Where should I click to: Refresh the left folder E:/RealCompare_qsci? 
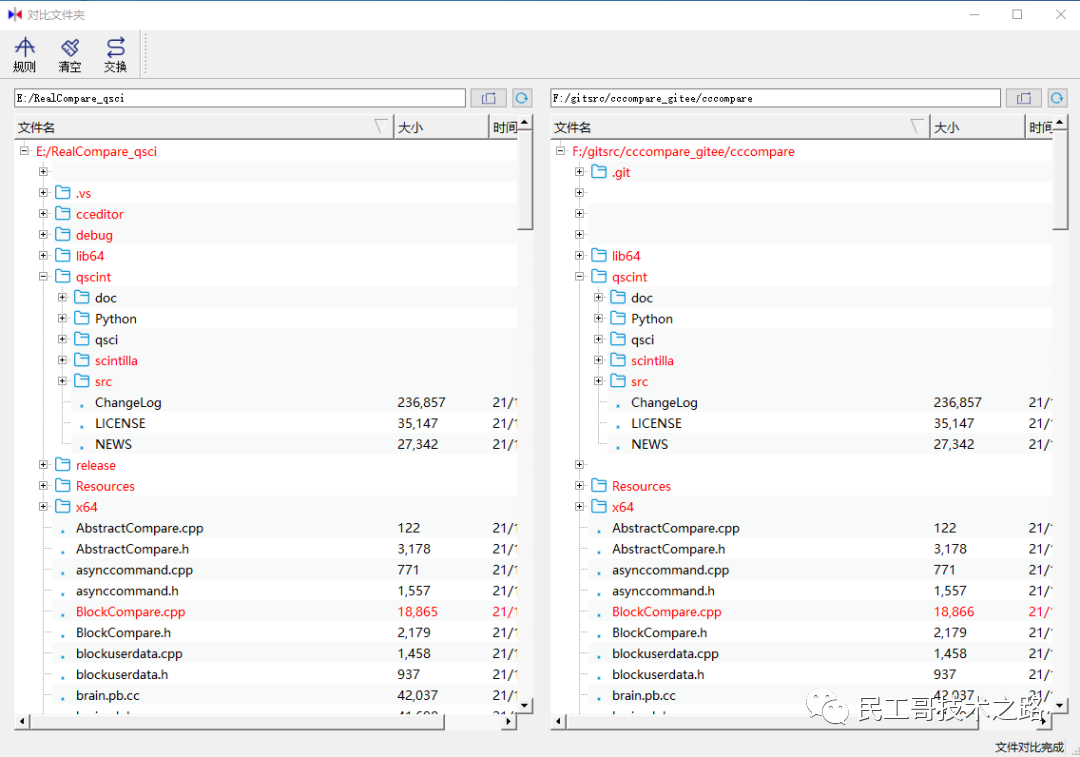(522, 98)
